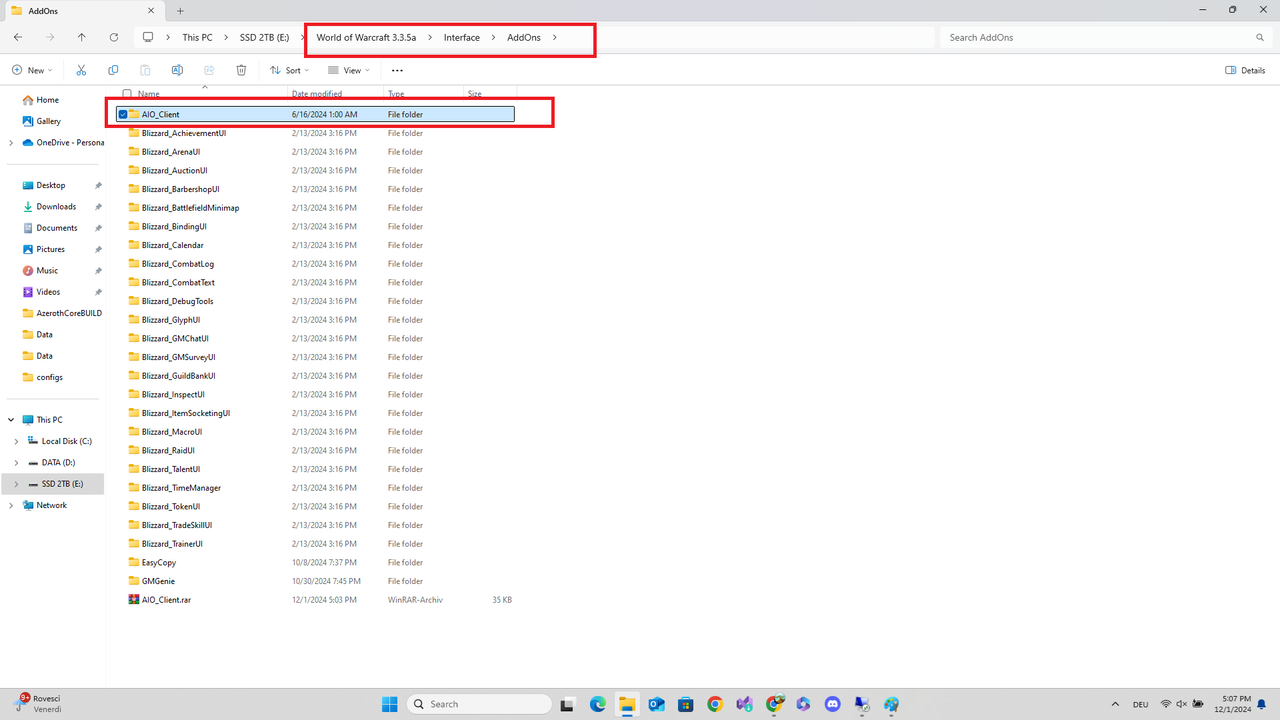
Task: Open Microsoft Store from taskbar
Action: click(x=685, y=704)
